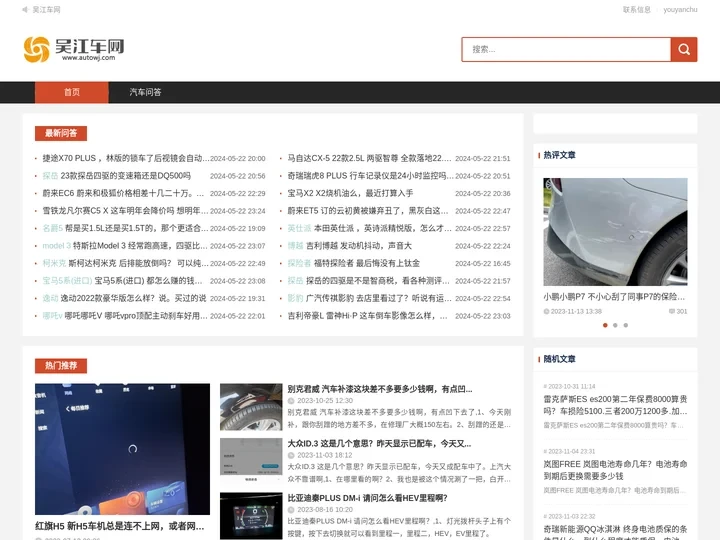The height and width of the screenshot is (540, 720).
Task: Open the 别克君威 汽车补漆 article title
Action: [380, 389]
